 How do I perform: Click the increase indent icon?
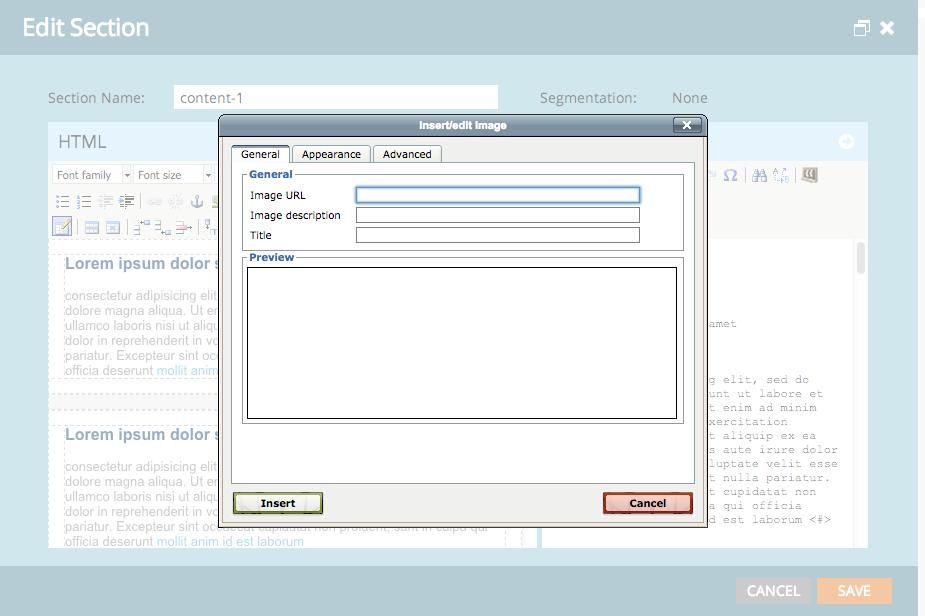tap(127, 202)
